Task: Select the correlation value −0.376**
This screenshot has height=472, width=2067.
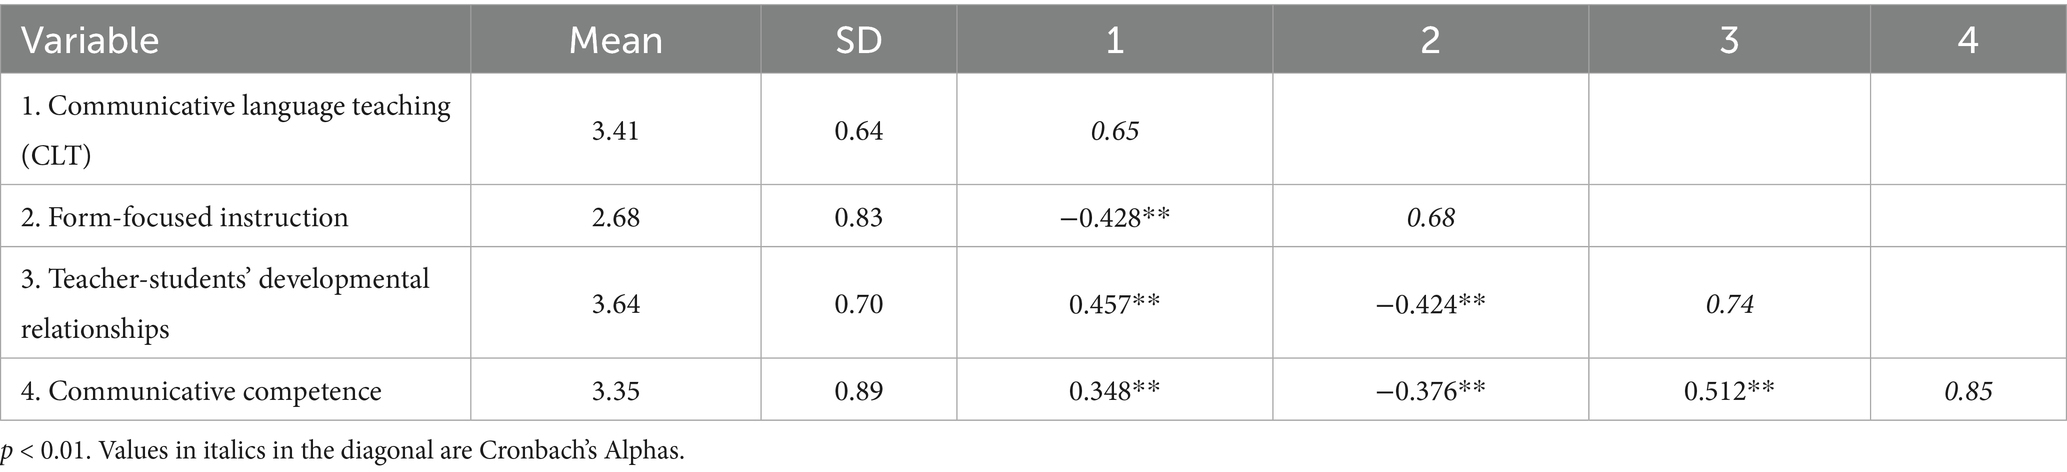Action: [1430, 390]
